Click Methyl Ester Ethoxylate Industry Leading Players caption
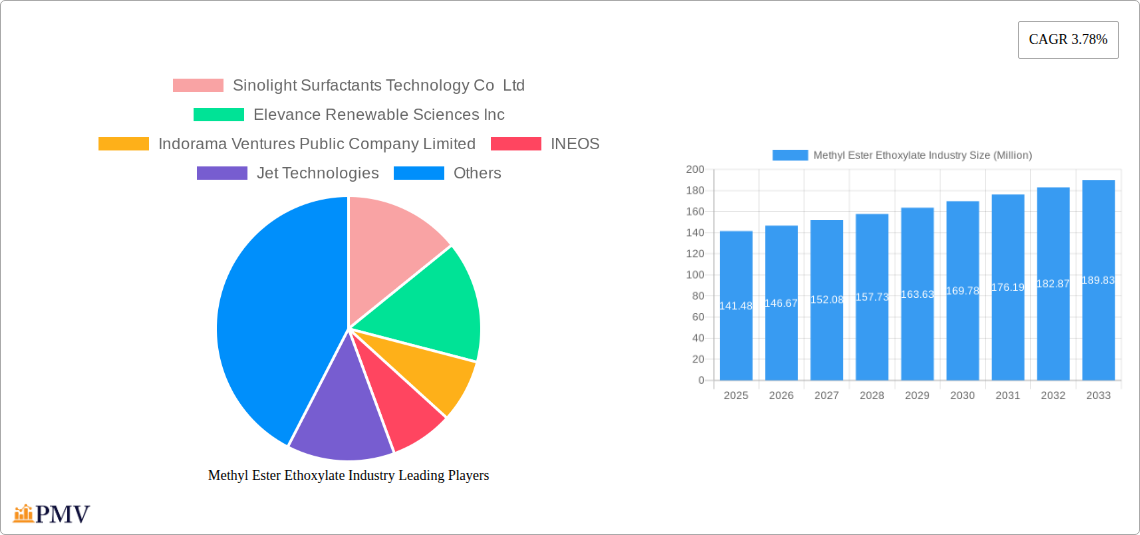Screen dimensions: 1140x535 348,475
